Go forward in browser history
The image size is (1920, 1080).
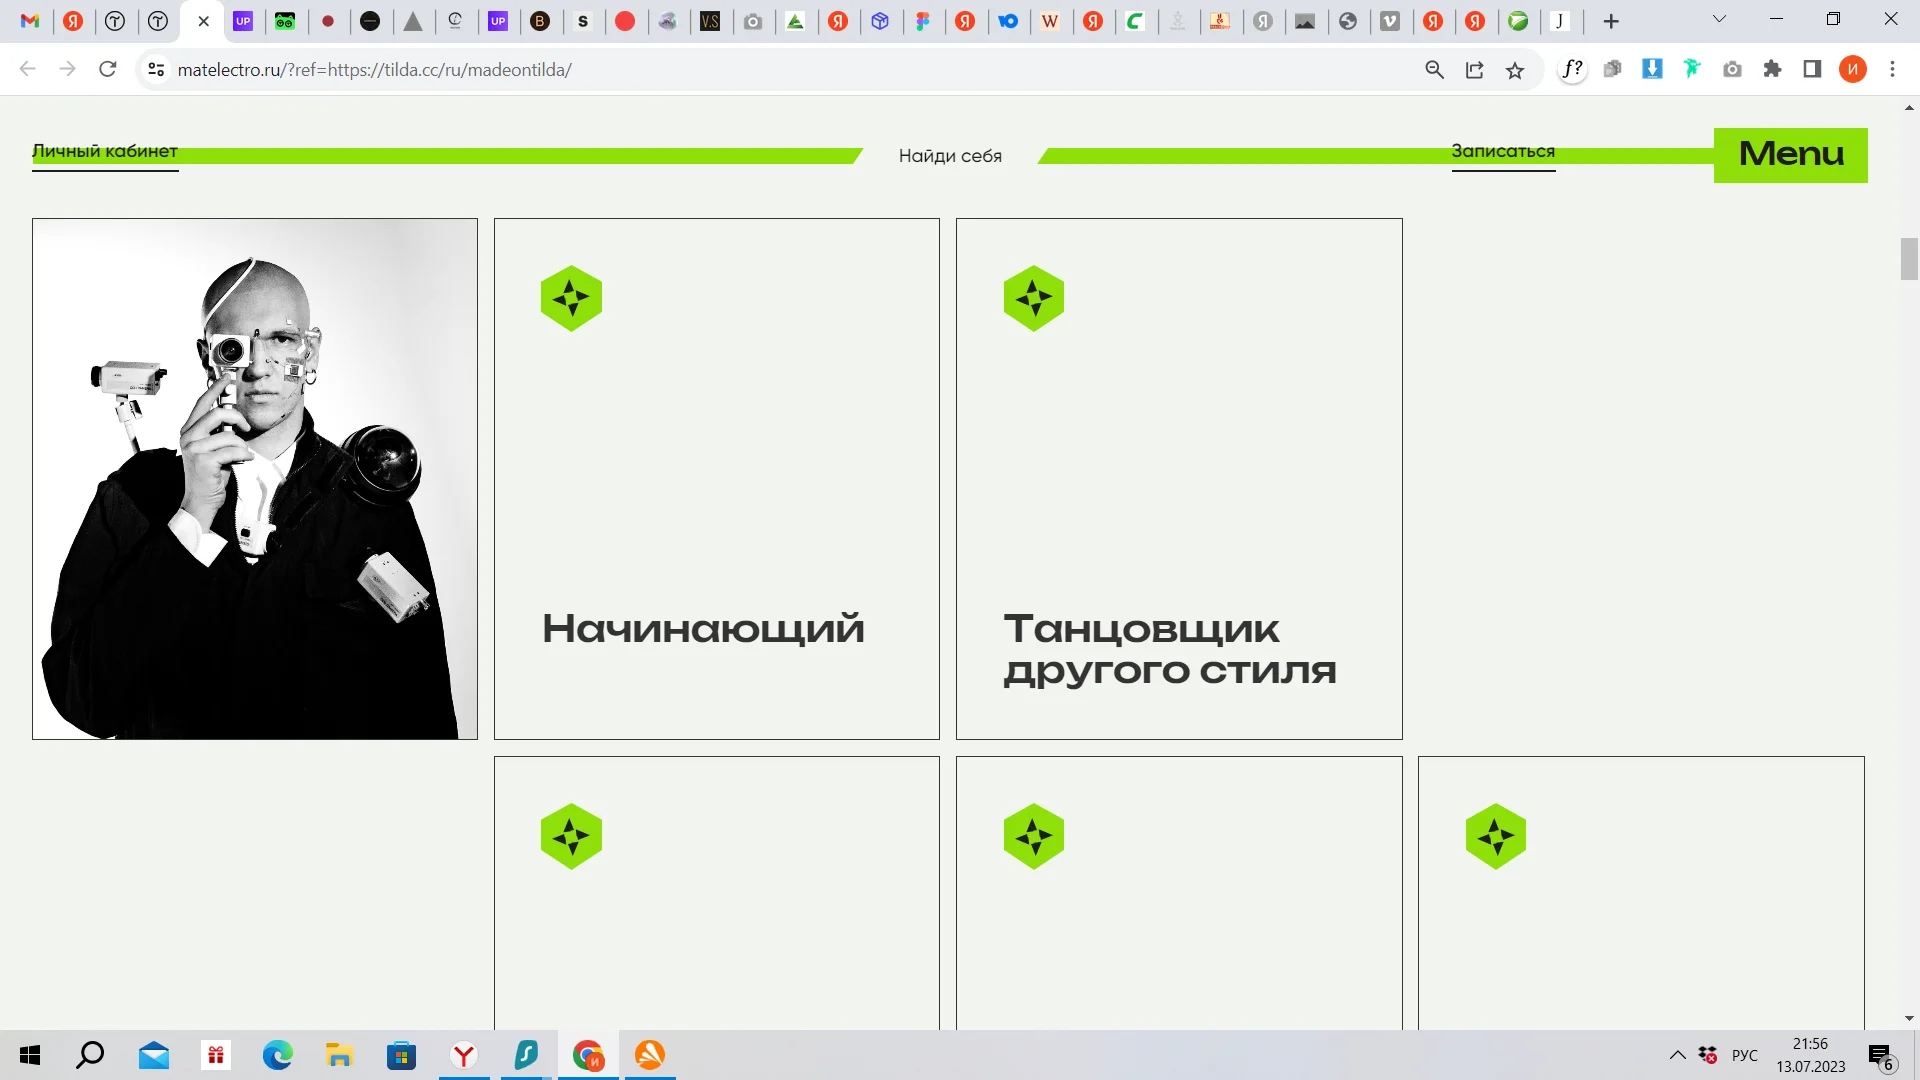67,69
